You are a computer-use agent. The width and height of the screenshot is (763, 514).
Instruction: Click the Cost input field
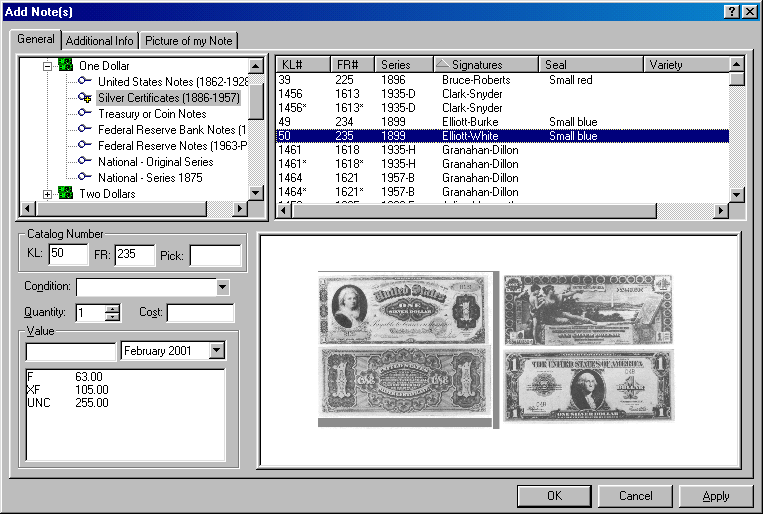pyautogui.click(x=200, y=312)
